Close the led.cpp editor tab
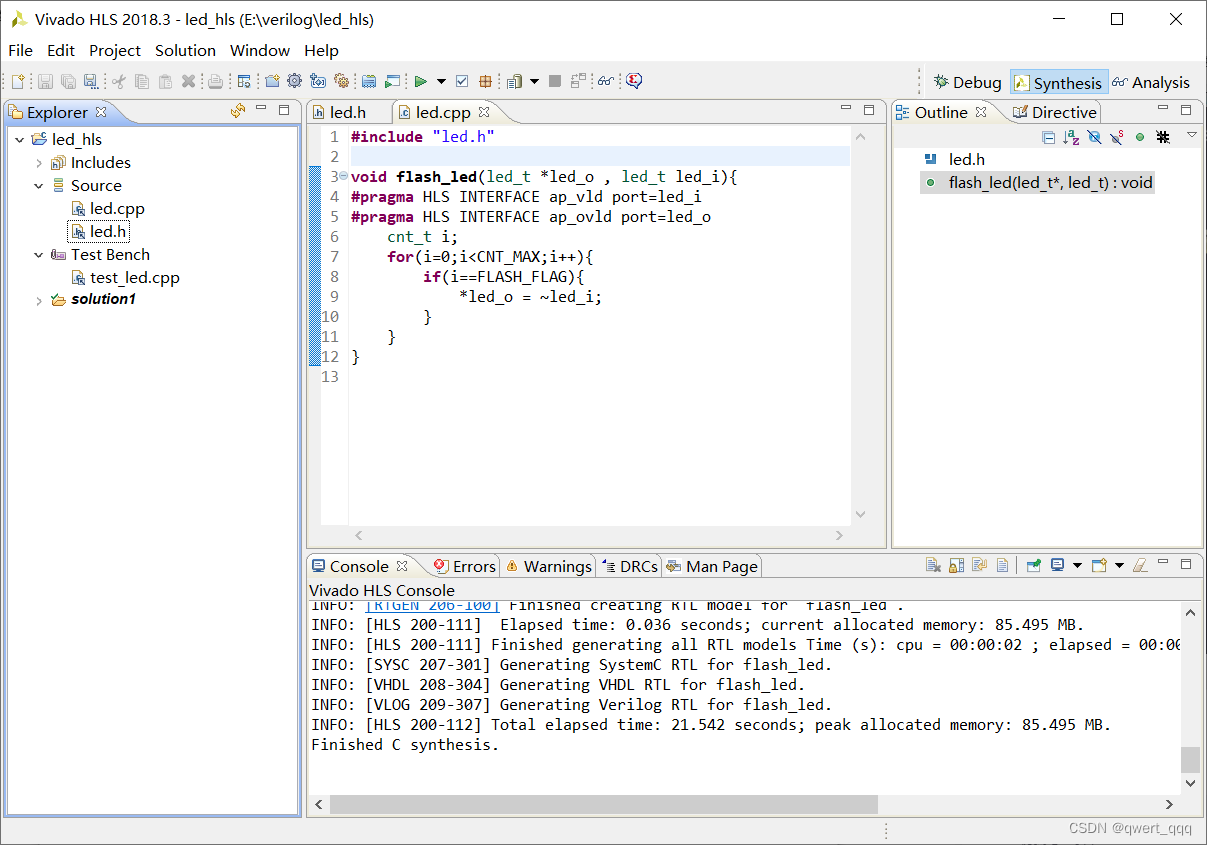Image resolution: width=1207 pixels, height=845 pixels. pyautogui.click(x=484, y=112)
